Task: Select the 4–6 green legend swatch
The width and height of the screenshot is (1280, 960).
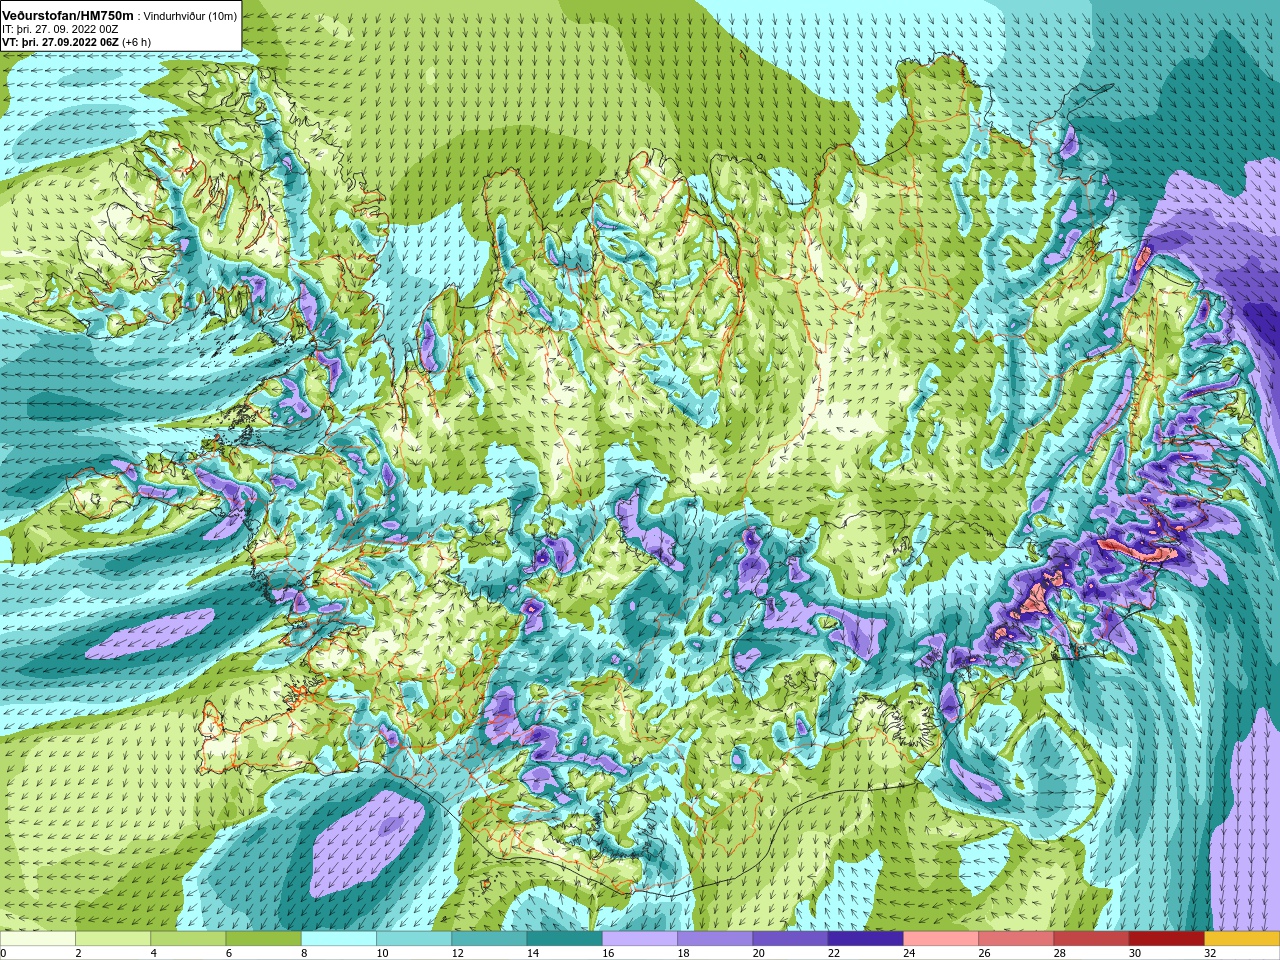Action: click(x=188, y=939)
